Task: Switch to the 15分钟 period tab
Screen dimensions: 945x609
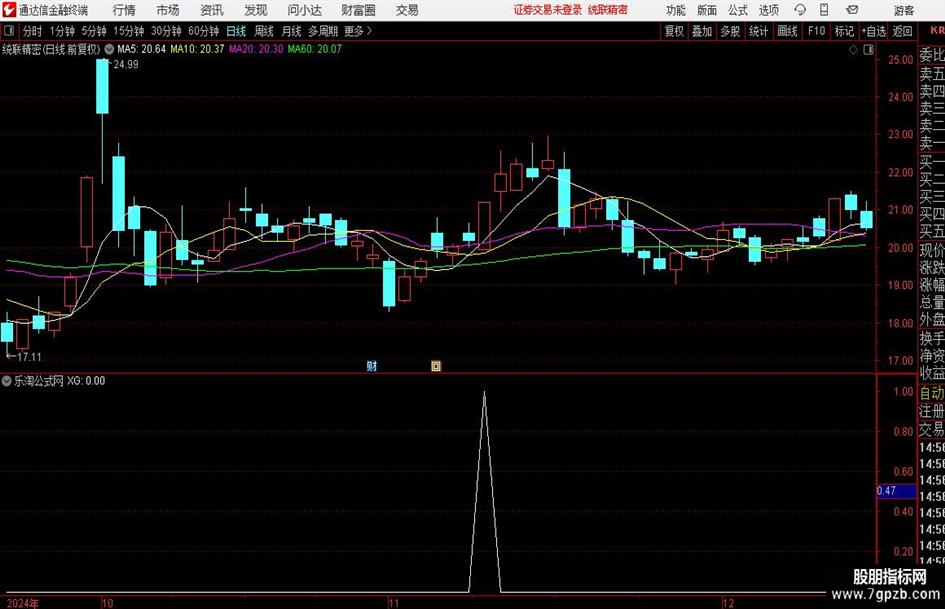Action: [x=129, y=31]
